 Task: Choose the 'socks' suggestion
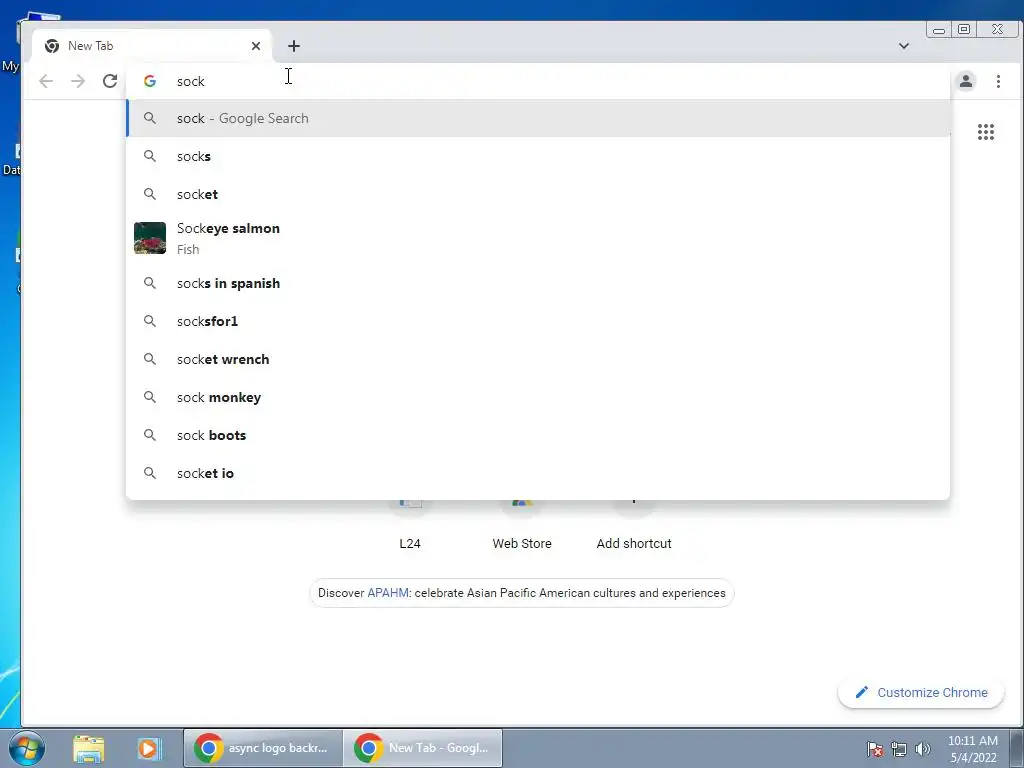coord(537,156)
